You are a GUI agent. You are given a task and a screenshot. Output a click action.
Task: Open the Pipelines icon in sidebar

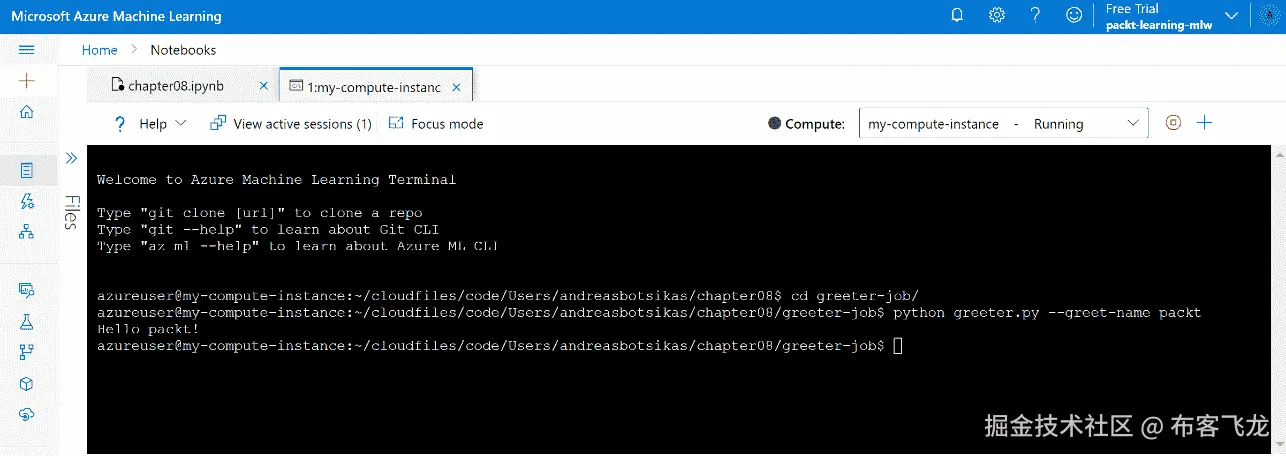click(27, 352)
